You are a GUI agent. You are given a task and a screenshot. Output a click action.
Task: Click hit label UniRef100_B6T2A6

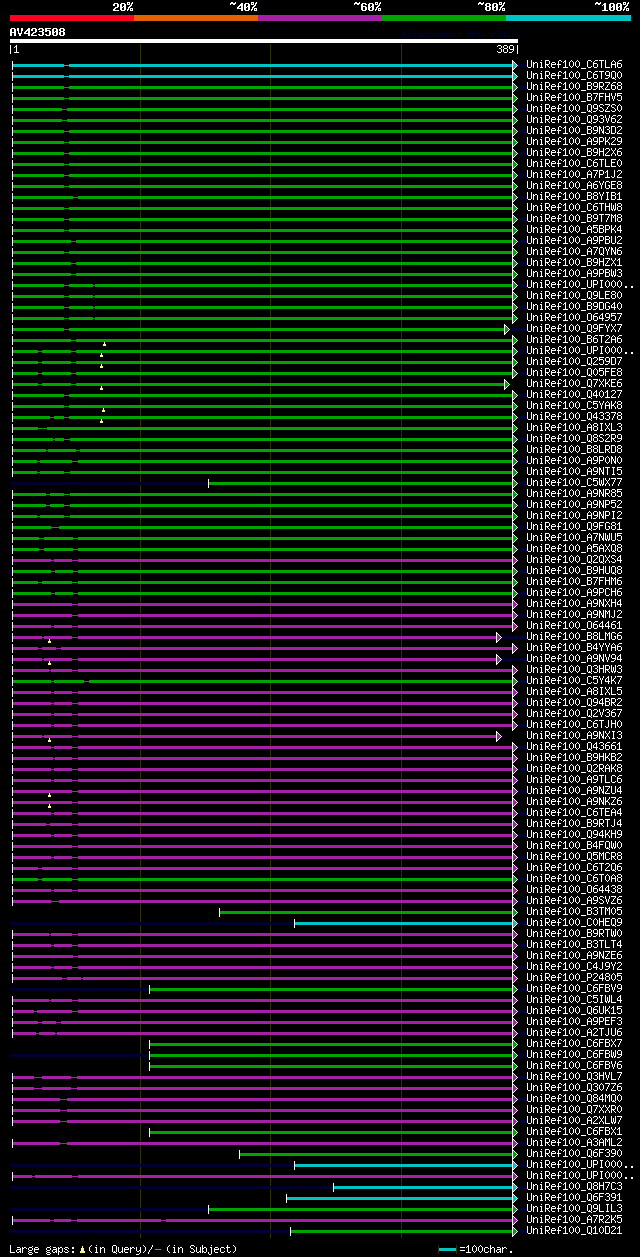click(x=574, y=339)
